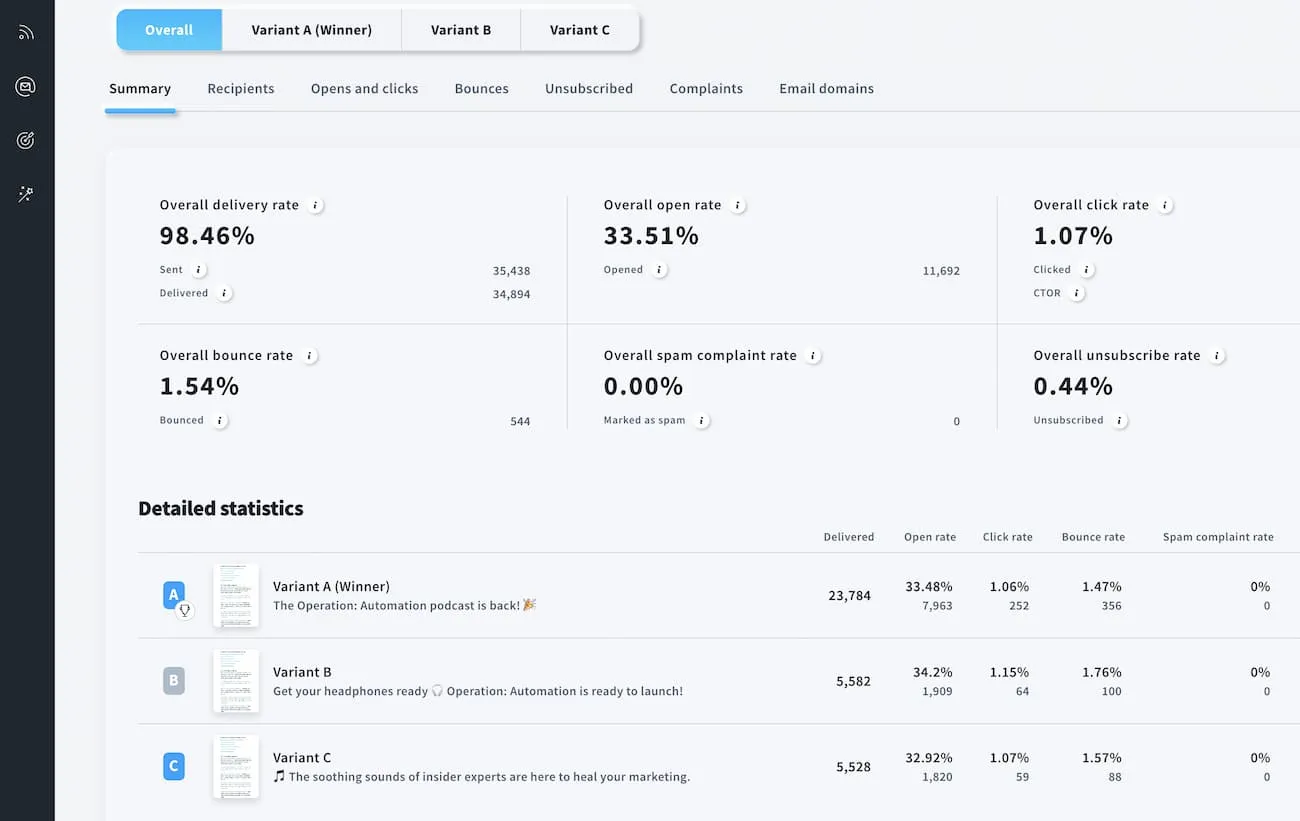This screenshot has height=821, width=1300.
Task: Open the info tooltip for Marked as spam
Action: [702, 421]
